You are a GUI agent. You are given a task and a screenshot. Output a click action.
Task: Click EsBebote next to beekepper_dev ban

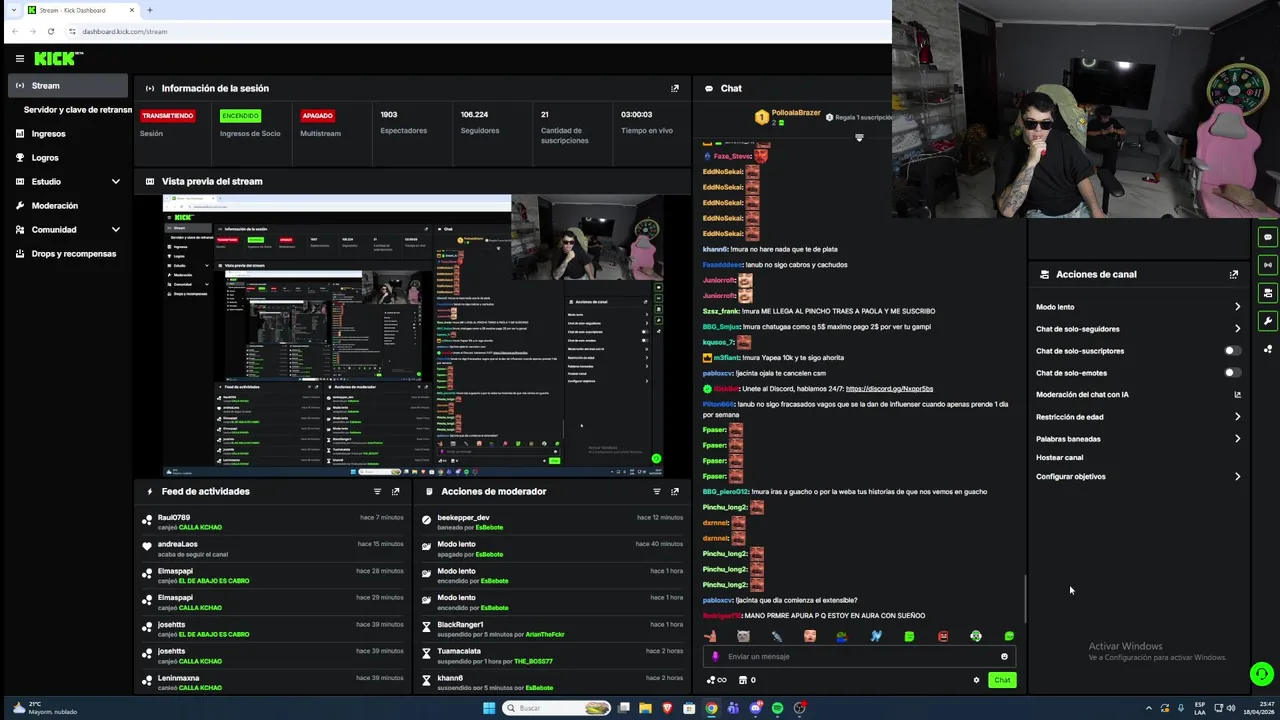(489, 527)
